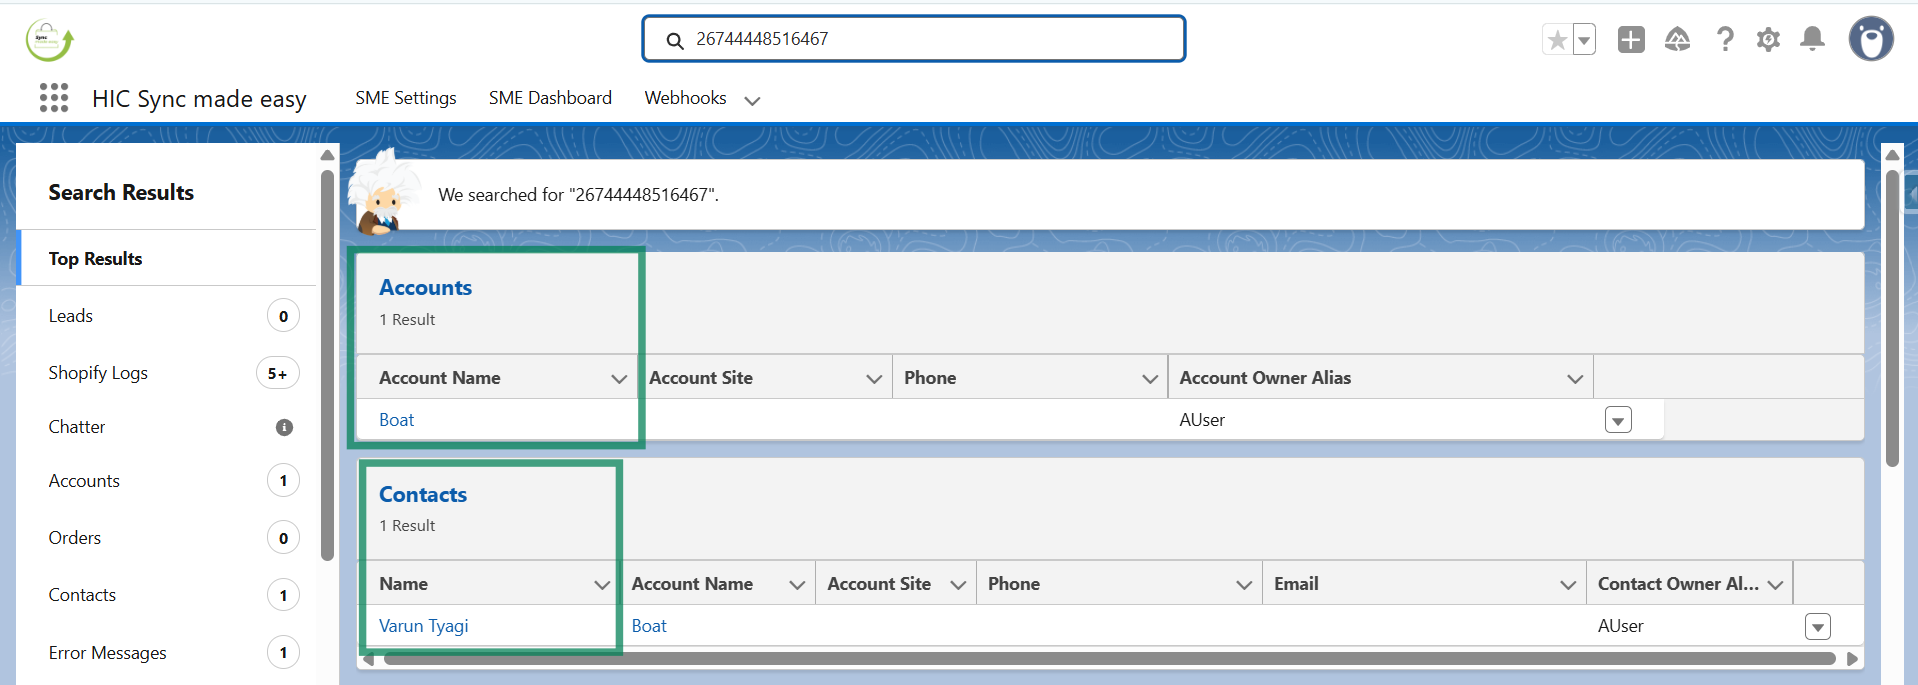Click the page scroll up arrow

click(1892, 155)
